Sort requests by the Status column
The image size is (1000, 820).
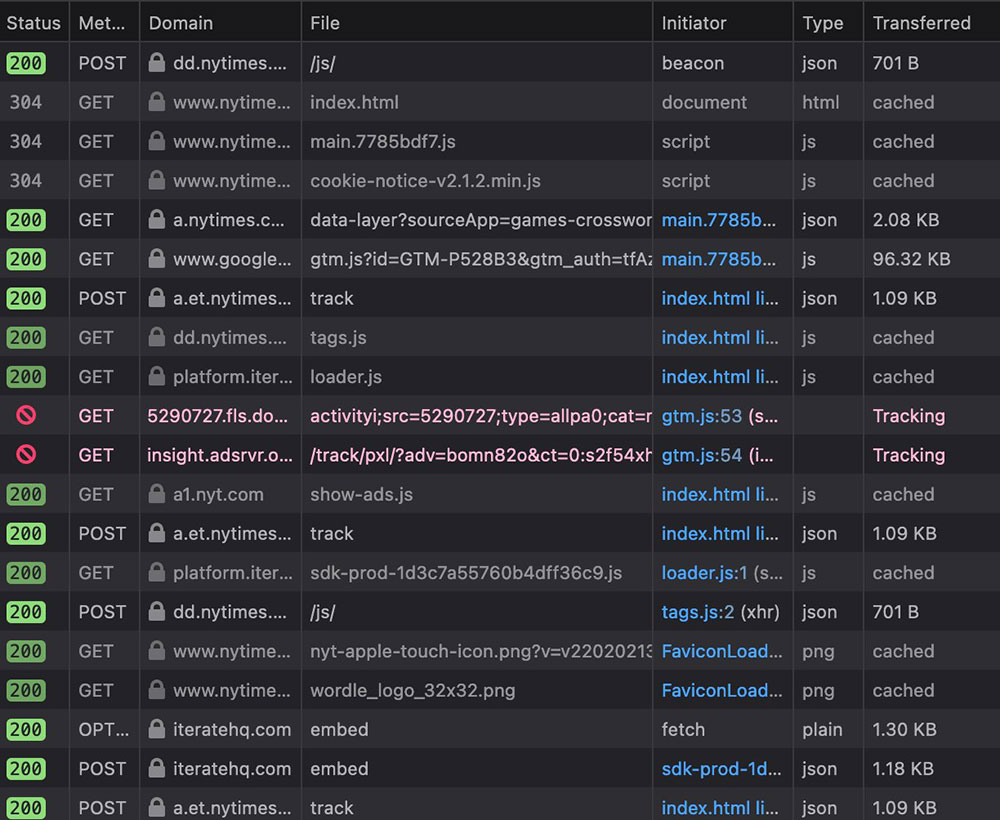[x=34, y=23]
